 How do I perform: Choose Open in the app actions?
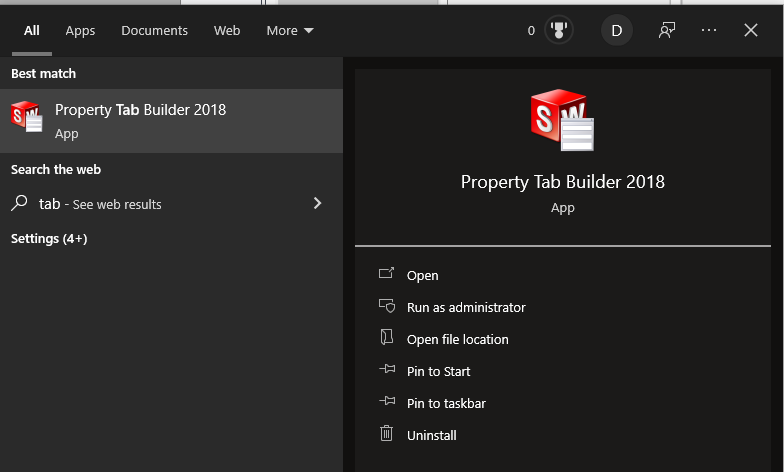422,276
